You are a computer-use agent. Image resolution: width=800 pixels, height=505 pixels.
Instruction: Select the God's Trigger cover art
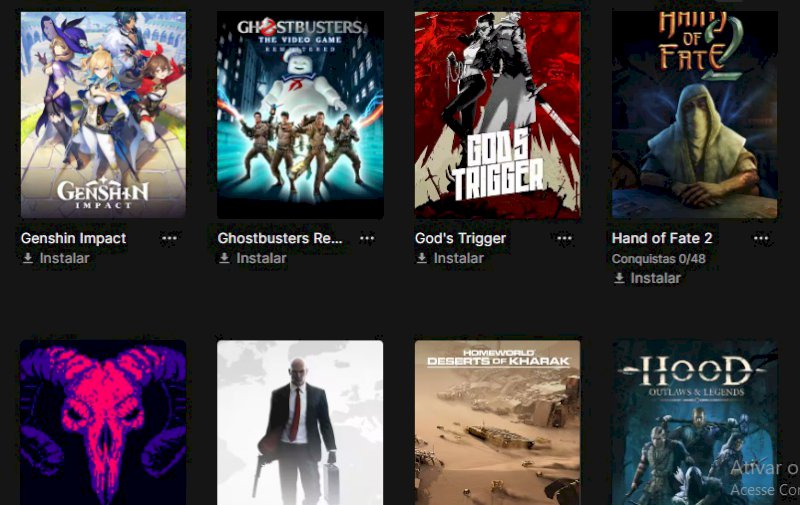497,115
